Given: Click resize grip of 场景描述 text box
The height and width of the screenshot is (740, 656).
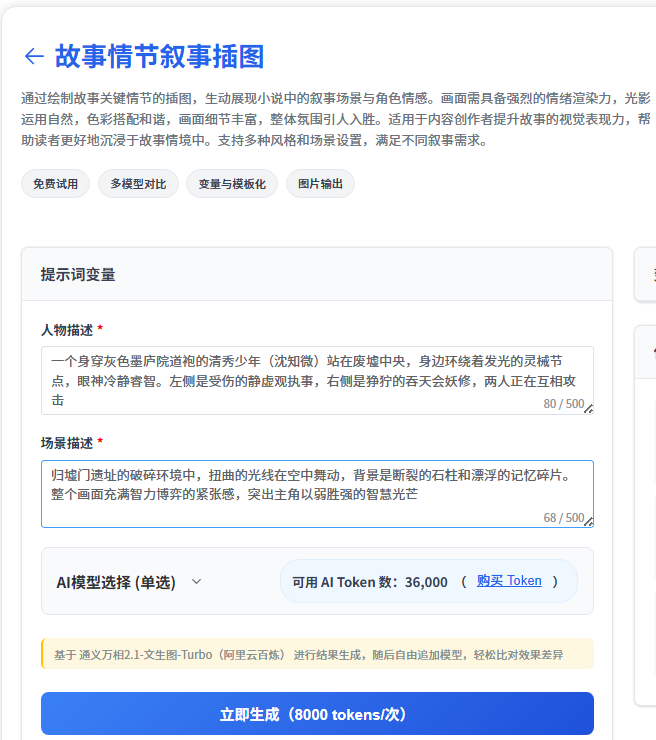Looking at the screenshot, I should [x=588, y=521].
